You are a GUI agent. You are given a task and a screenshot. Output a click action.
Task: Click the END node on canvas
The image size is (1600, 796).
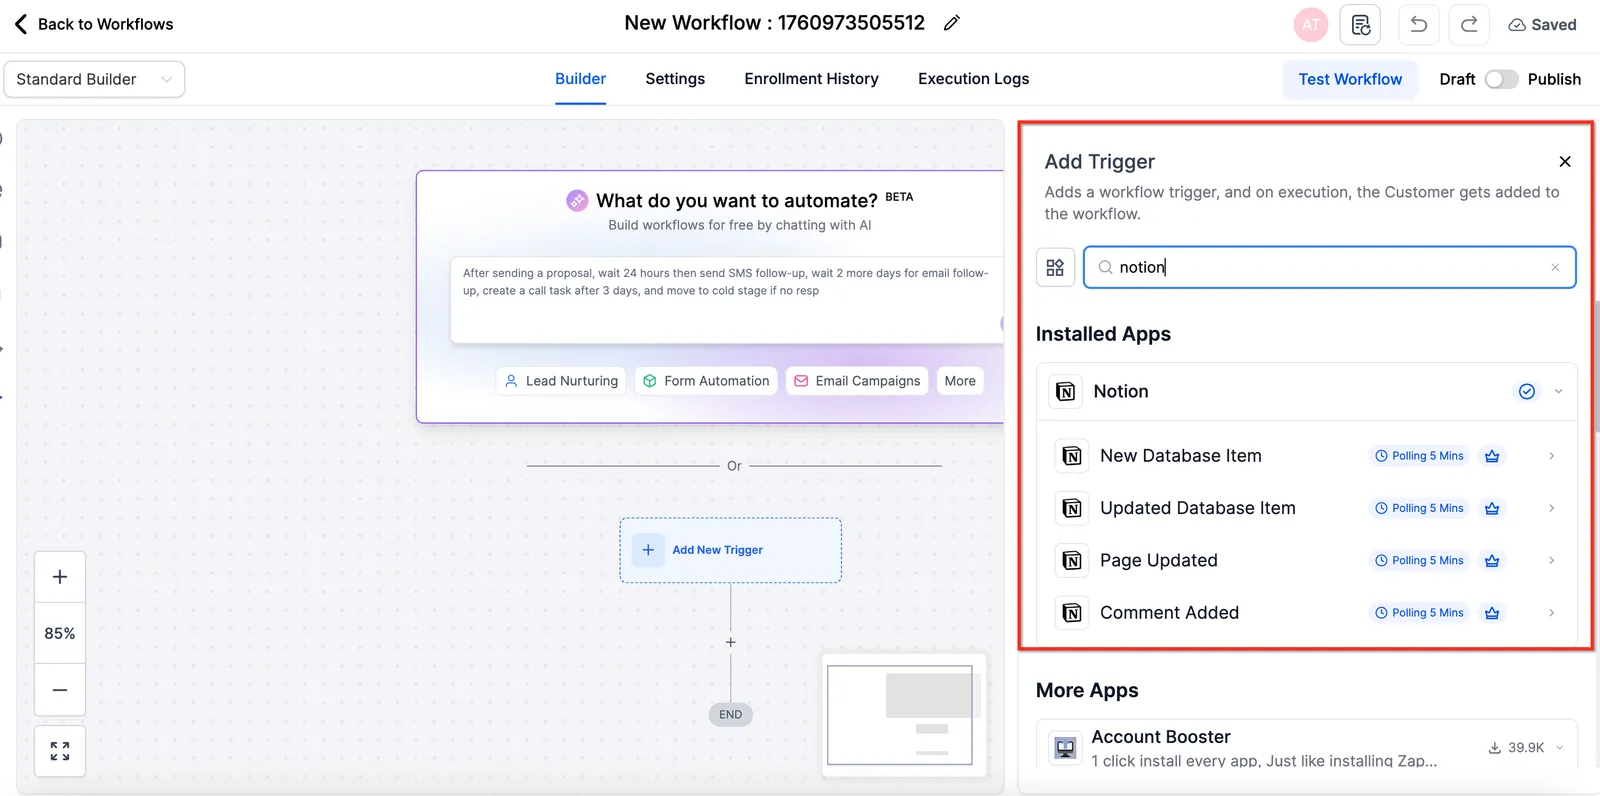pos(731,715)
